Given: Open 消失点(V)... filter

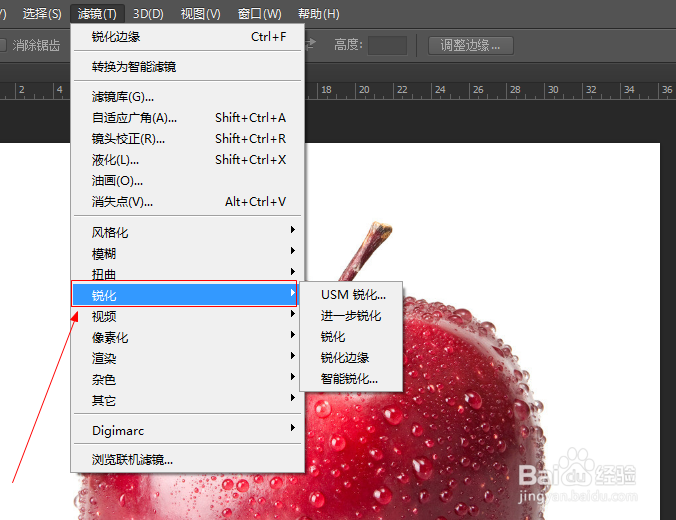Looking at the screenshot, I should (x=188, y=202).
